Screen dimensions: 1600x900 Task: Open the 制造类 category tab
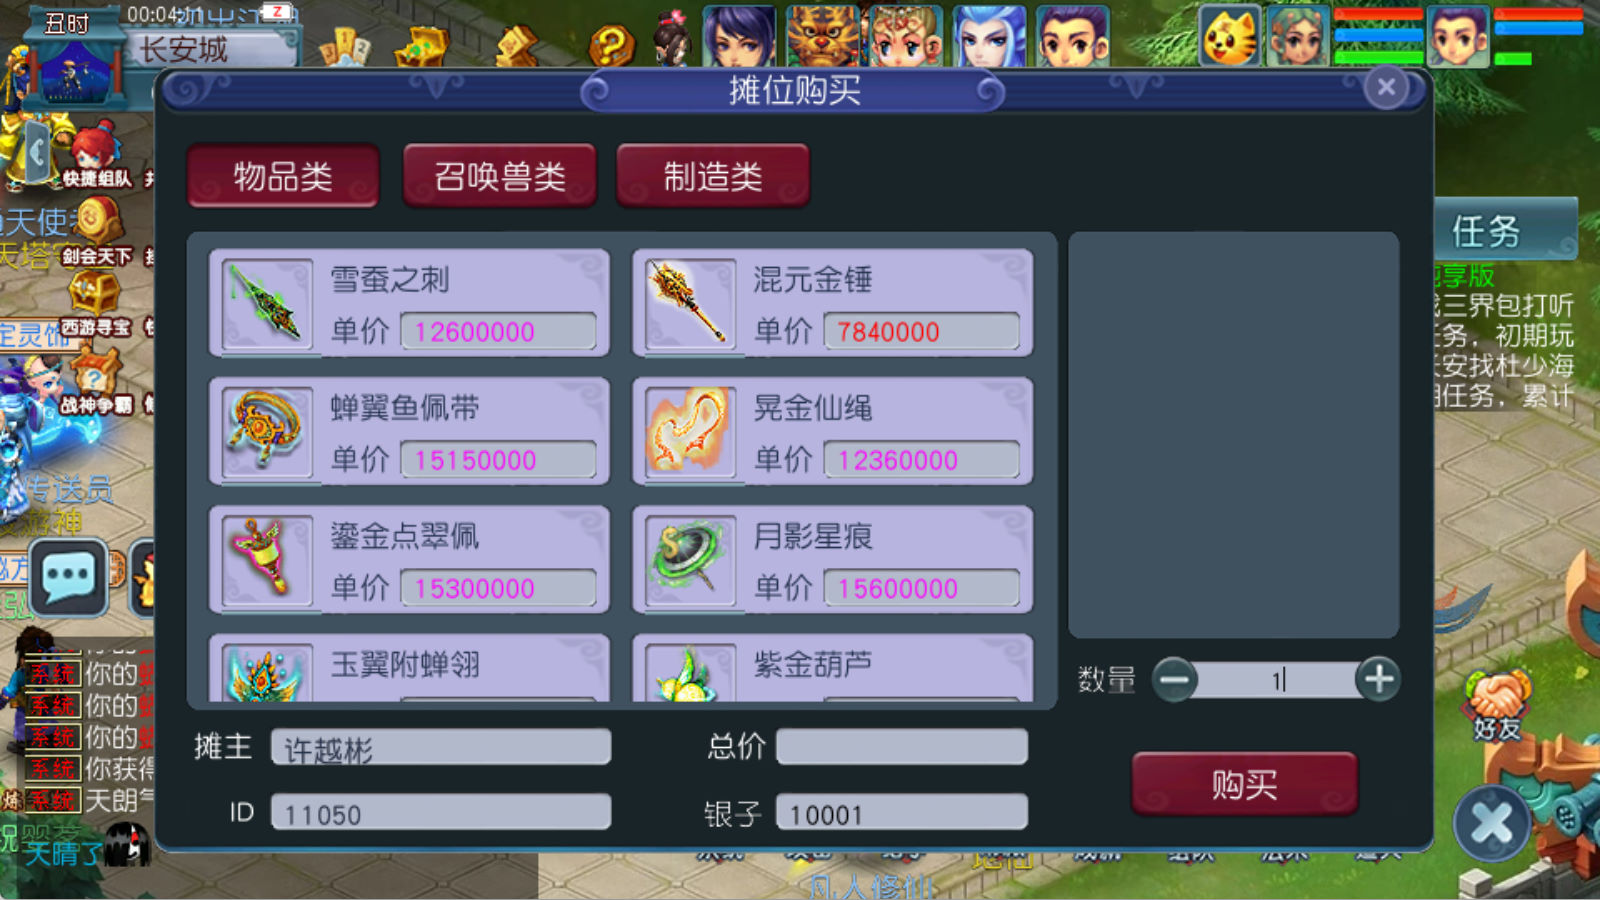coord(713,176)
